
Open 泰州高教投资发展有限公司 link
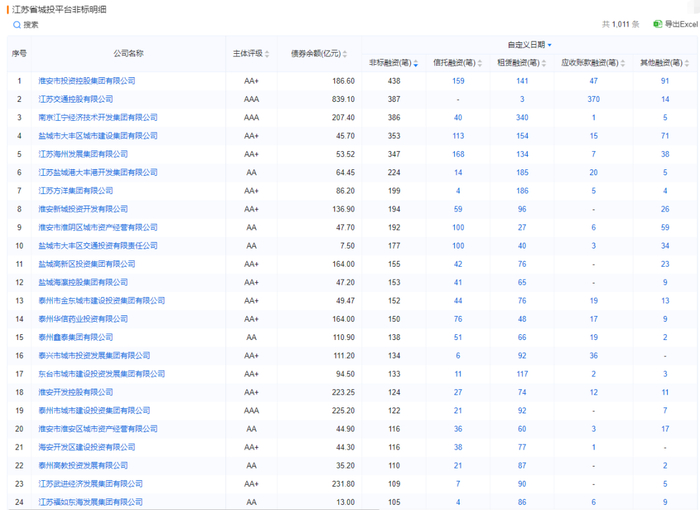coord(83,465)
